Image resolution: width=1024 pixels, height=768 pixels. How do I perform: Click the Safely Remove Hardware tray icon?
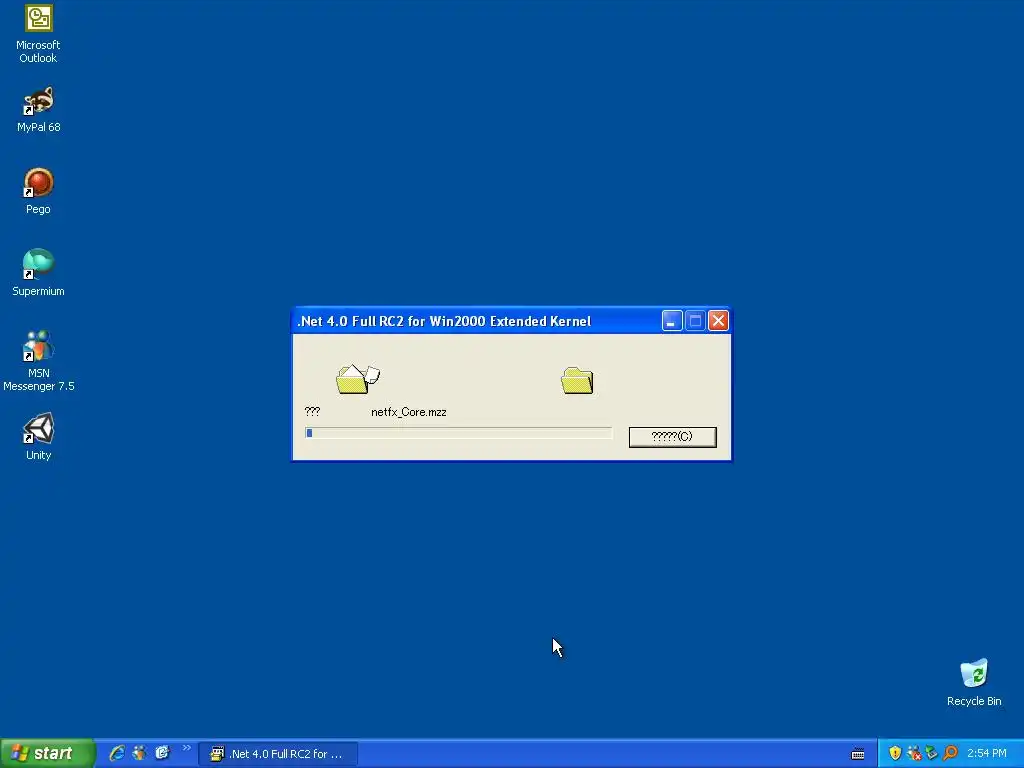(931, 753)
